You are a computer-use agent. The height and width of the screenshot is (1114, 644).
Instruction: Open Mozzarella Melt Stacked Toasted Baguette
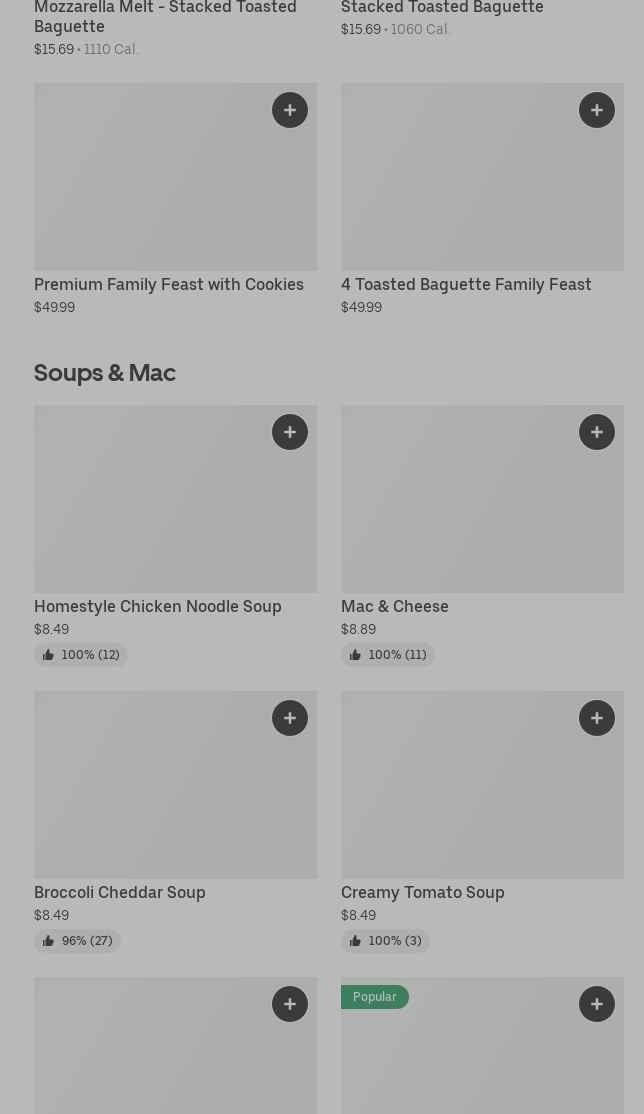(165, 17)
